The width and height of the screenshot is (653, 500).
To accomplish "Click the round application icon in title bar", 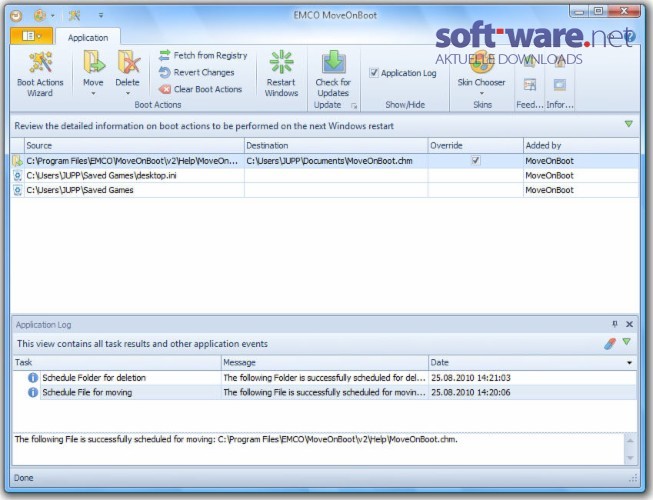I will point(15,16).
